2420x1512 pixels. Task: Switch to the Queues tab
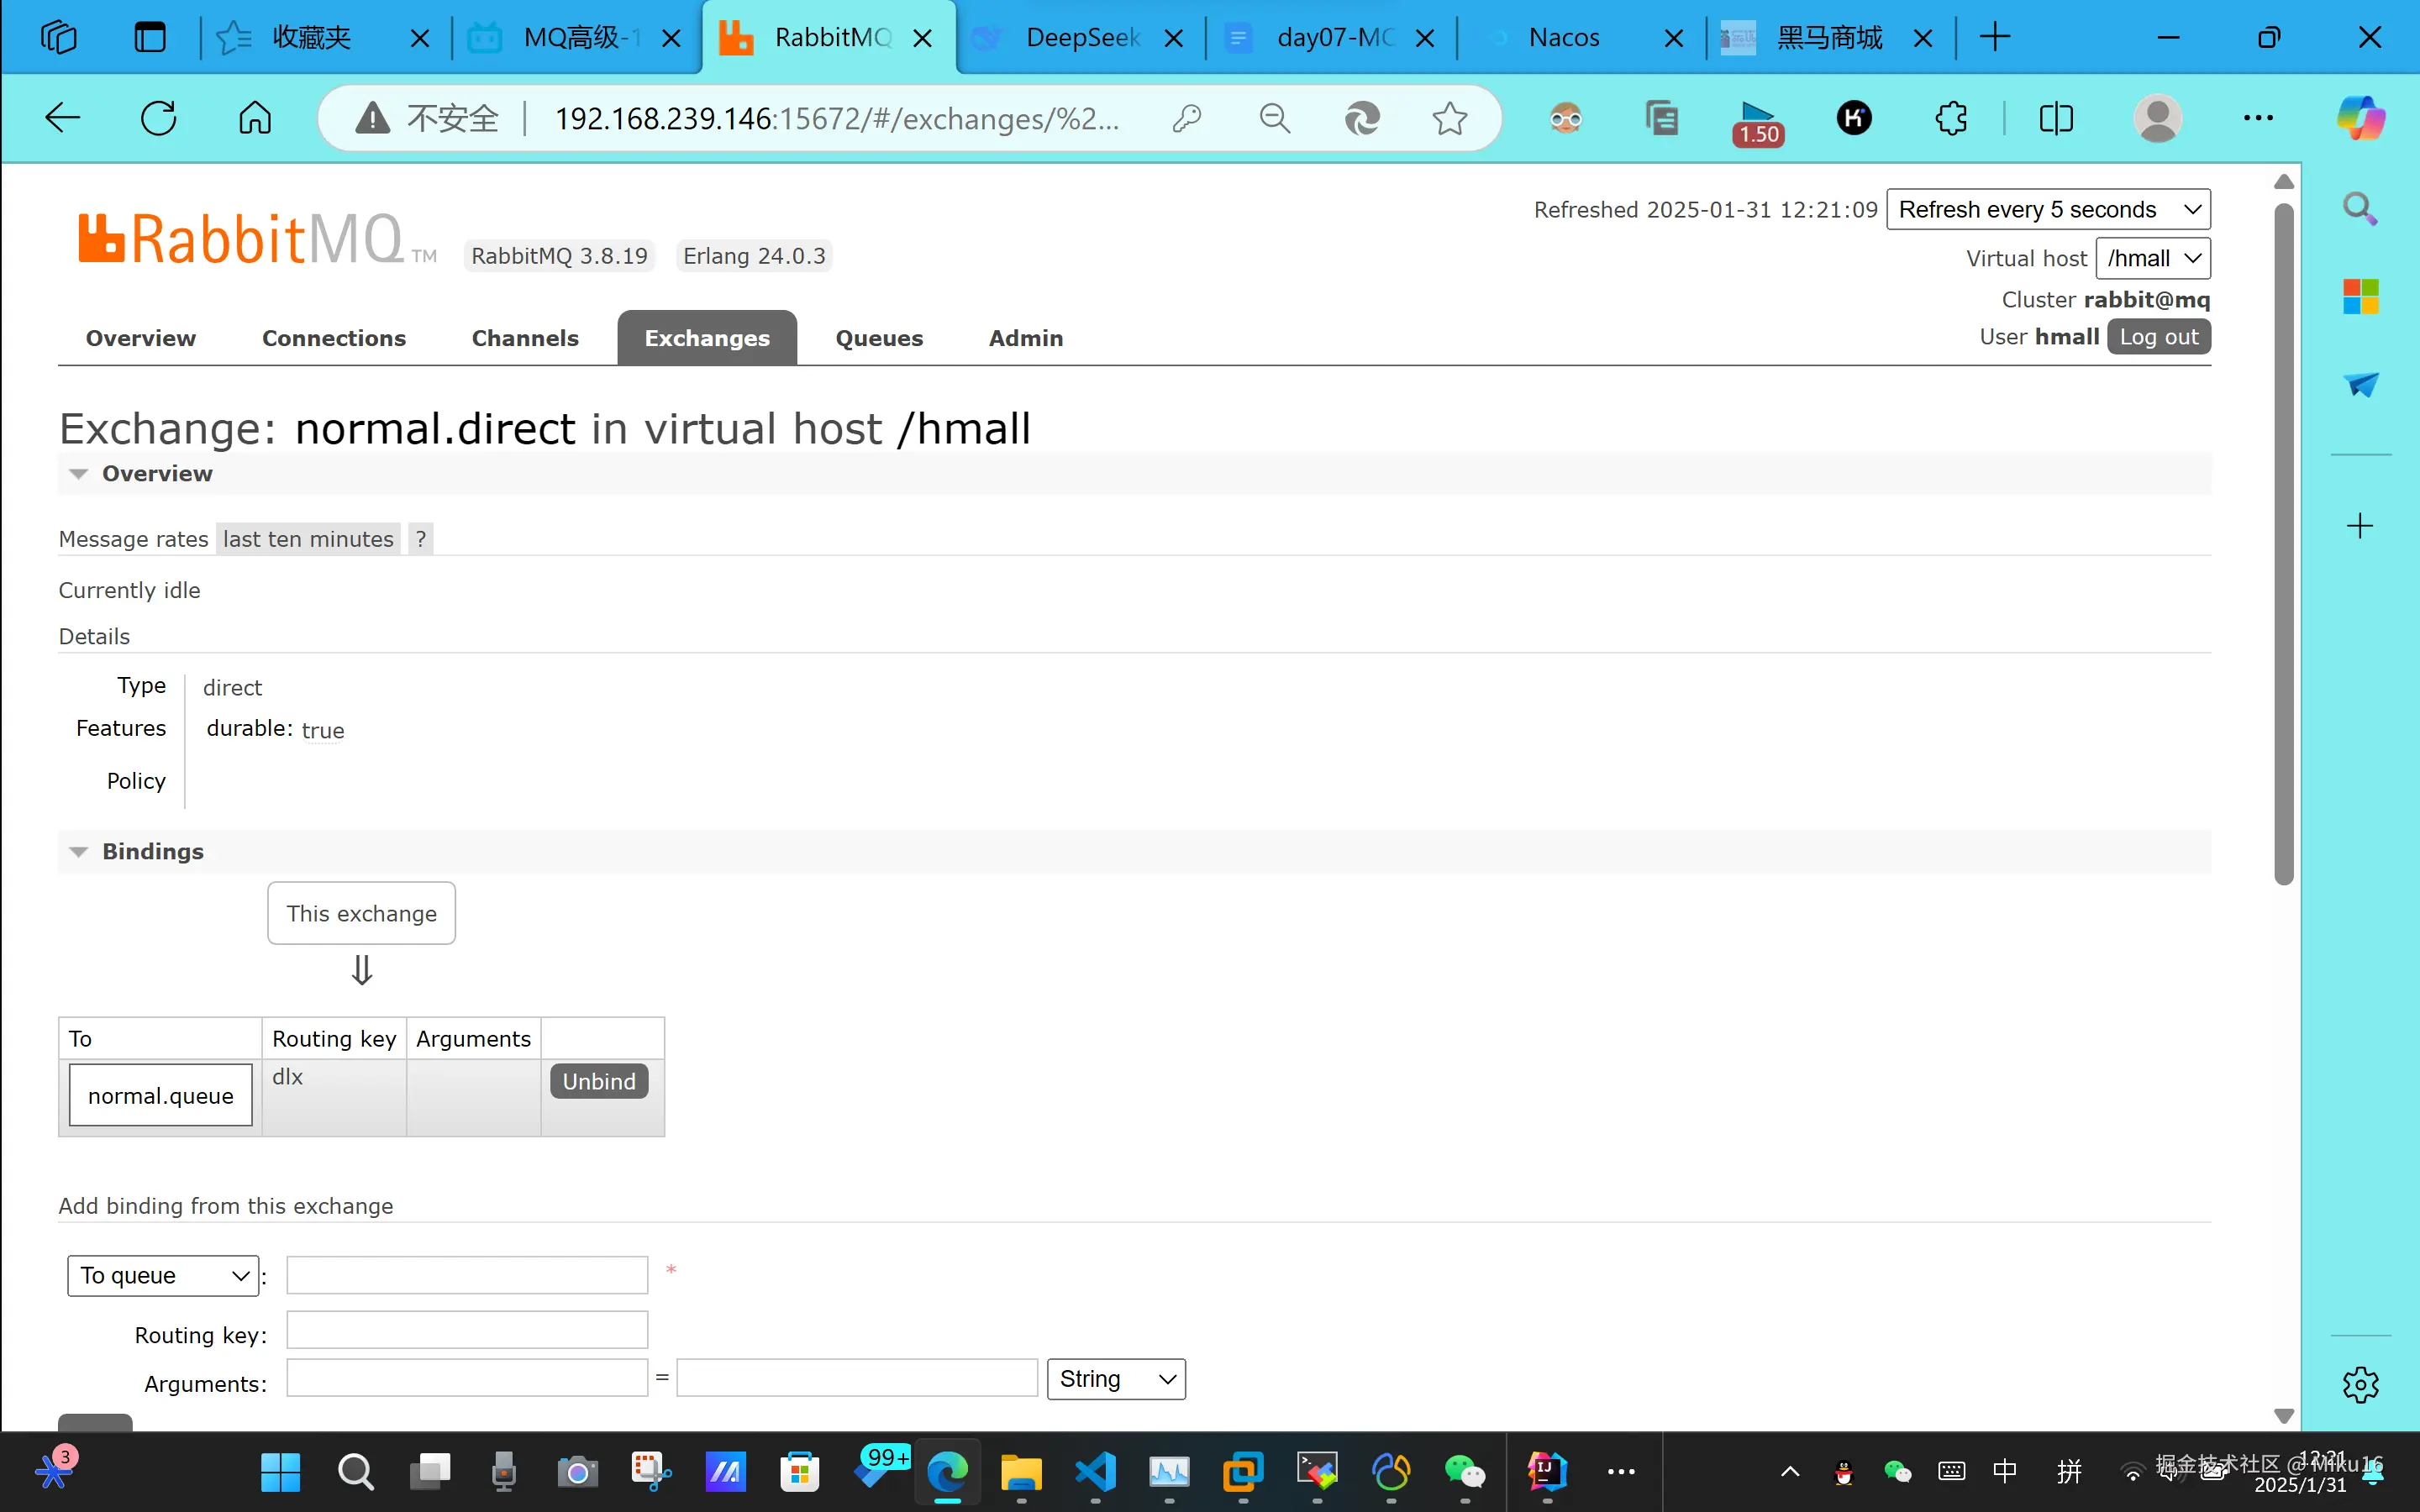(x=878, y=338)
